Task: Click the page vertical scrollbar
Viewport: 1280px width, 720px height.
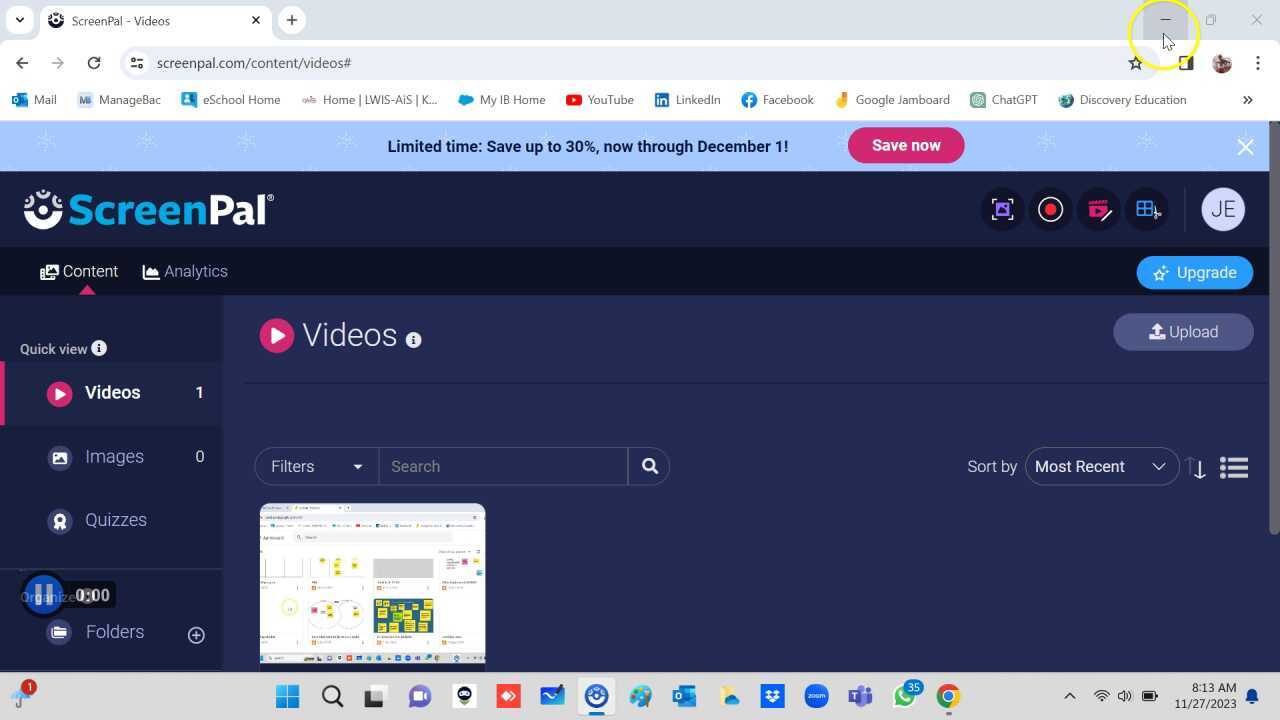Action: pos(1274,330)
